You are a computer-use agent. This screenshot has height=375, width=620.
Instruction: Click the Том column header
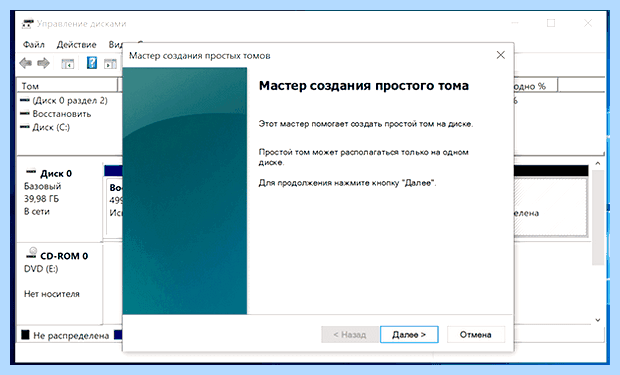point(67,86)
